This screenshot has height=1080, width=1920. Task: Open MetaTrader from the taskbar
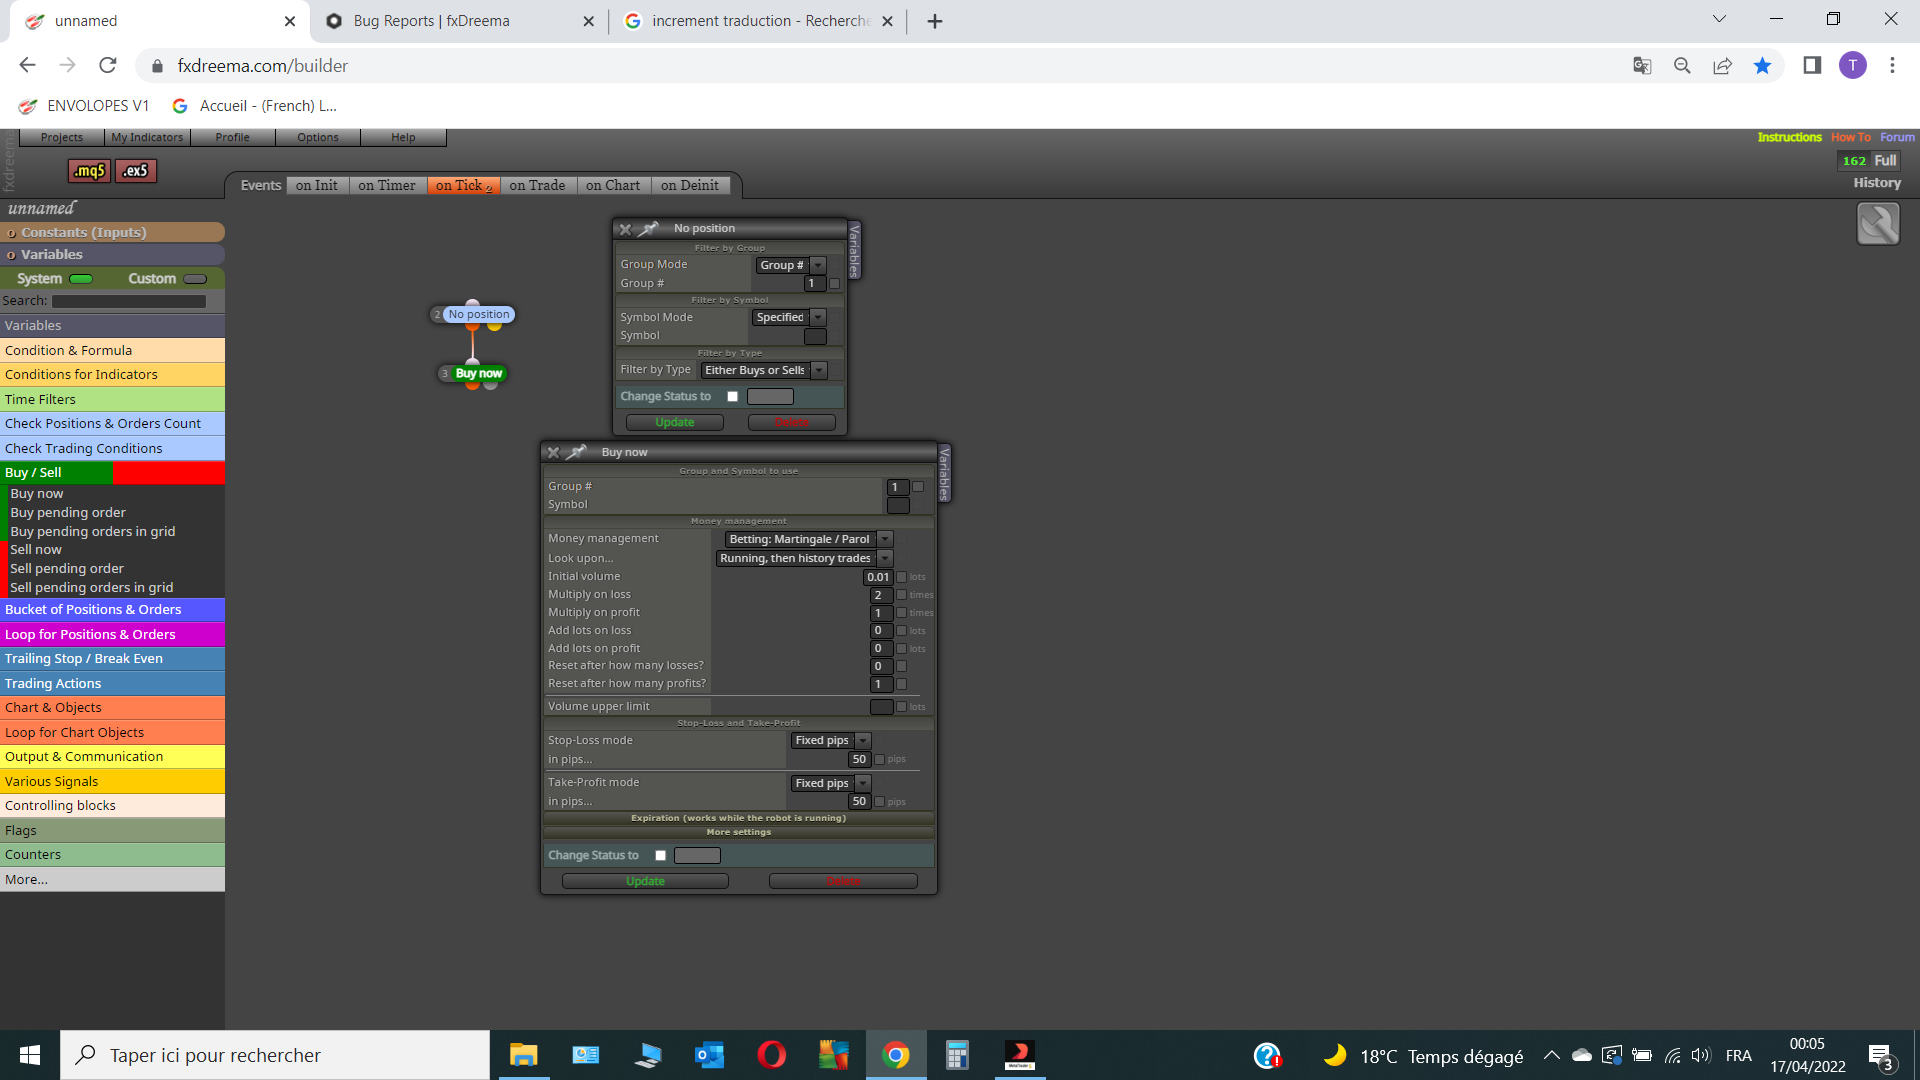(x=1019, y=1055)
